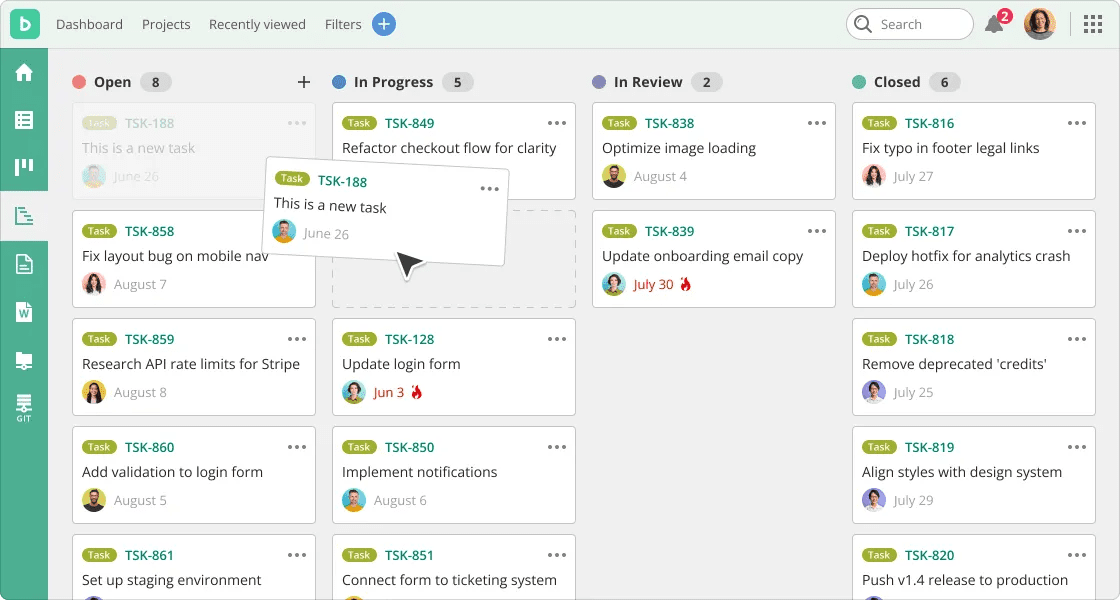Open the list view sidebar icon
This screenshot has width=1120, height=600.
24,120
